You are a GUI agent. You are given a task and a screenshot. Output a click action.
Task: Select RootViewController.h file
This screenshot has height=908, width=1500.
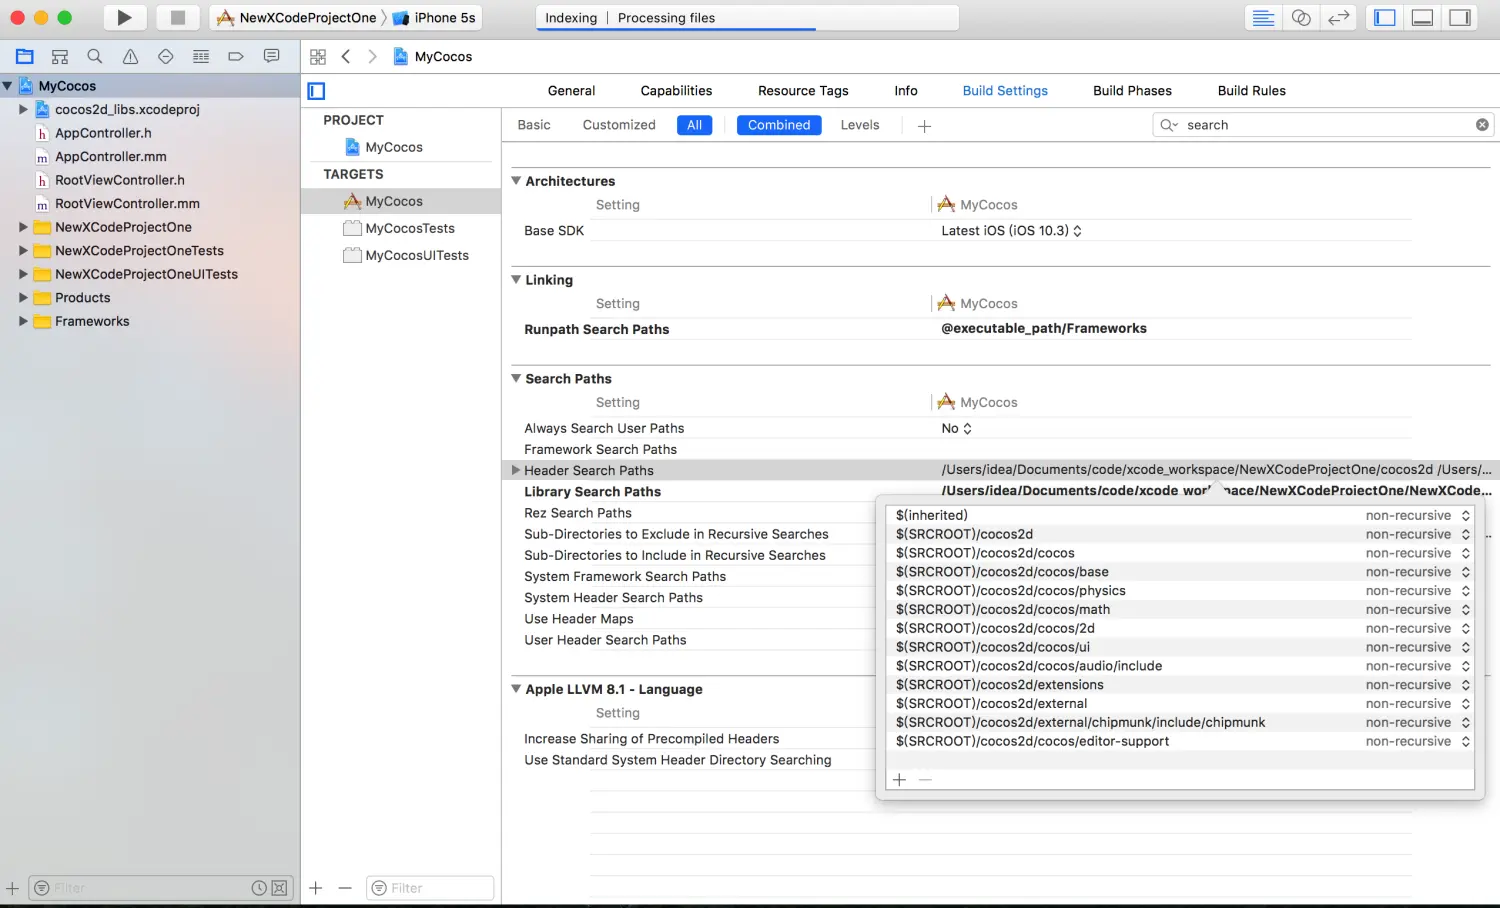coord(120,180)
